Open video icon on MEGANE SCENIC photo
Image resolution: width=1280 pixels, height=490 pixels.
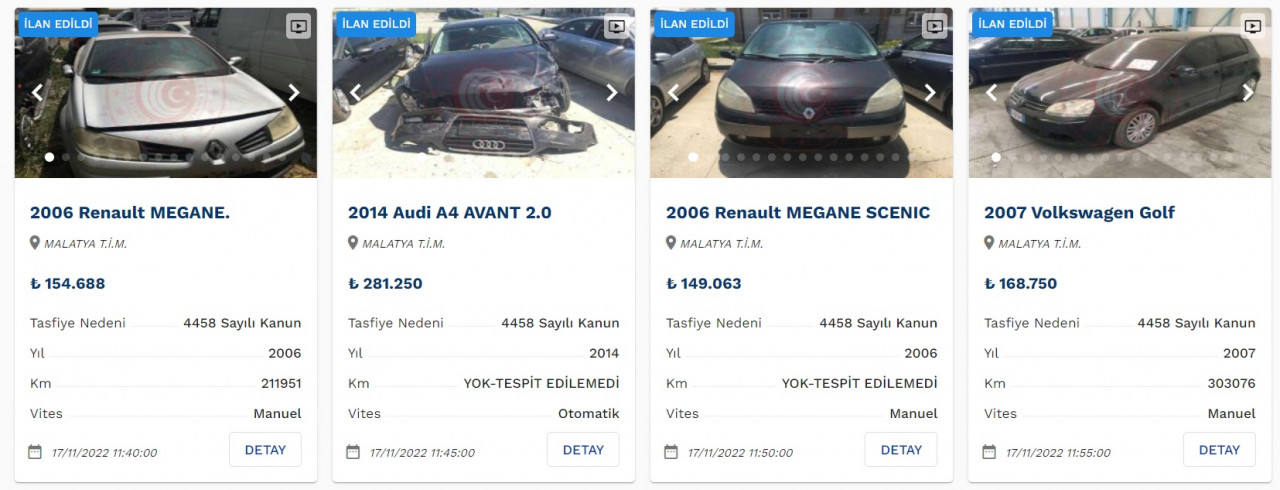point(934,26)
